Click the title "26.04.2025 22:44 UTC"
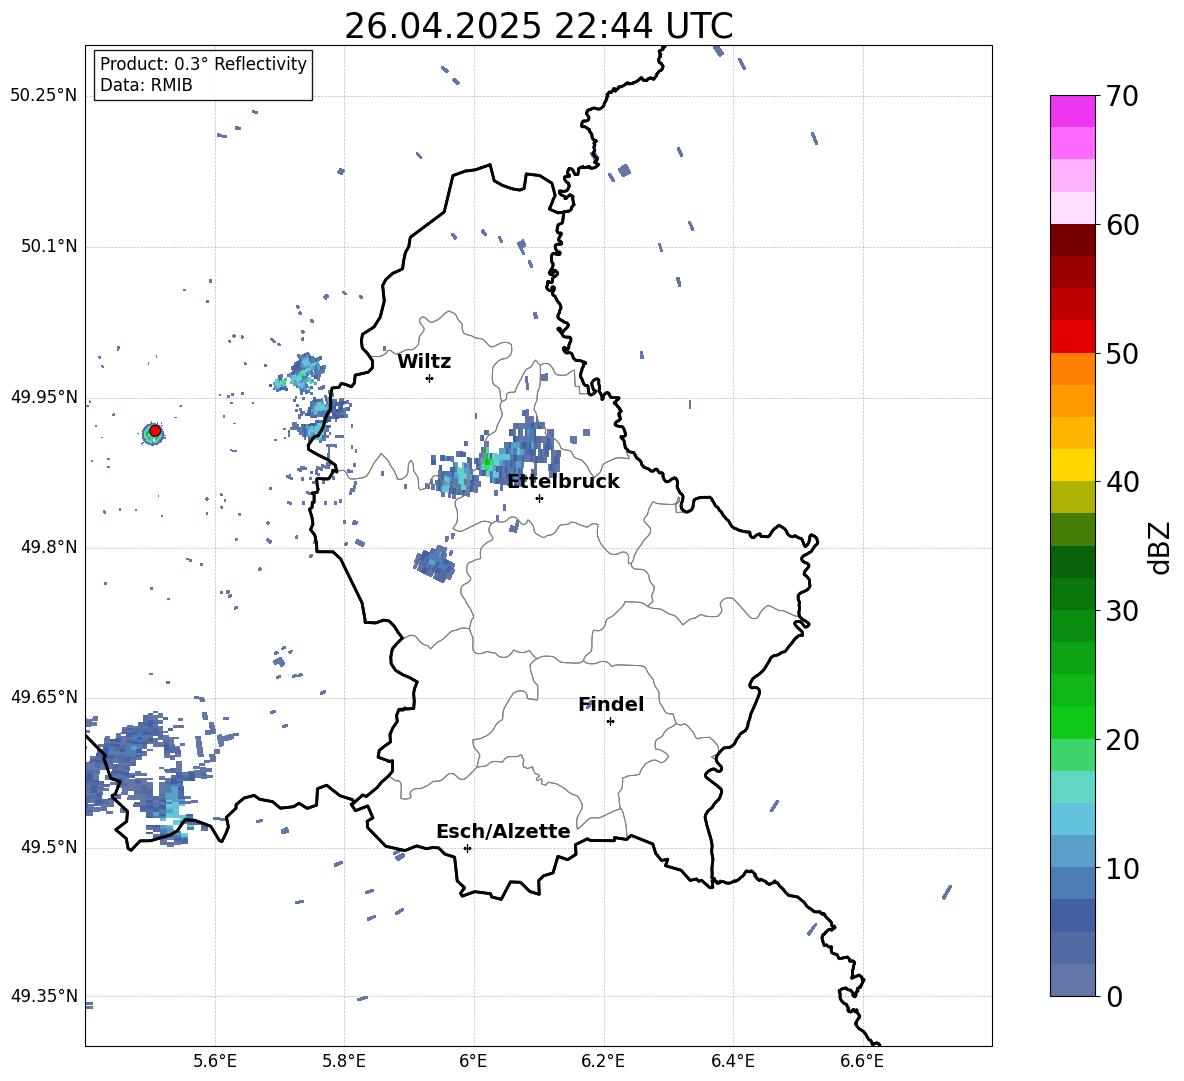Screen dimensions: 1184x1081 (x=538, y=26)
